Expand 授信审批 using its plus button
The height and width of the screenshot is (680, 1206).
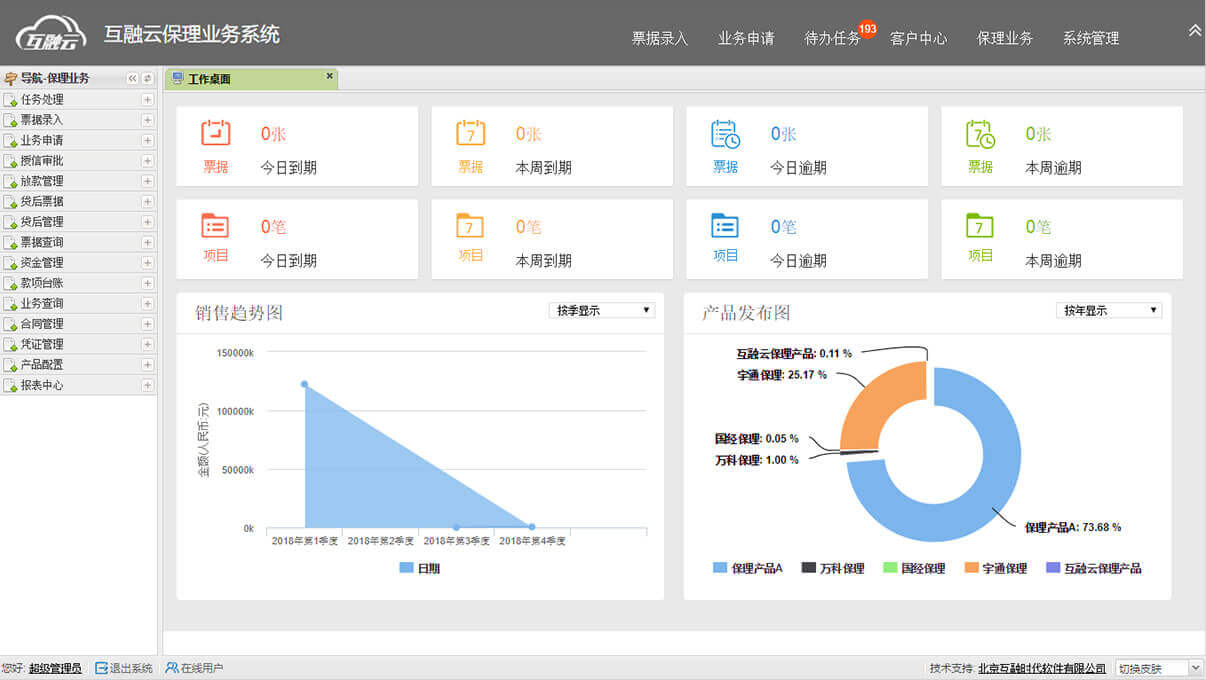point(147,161)
